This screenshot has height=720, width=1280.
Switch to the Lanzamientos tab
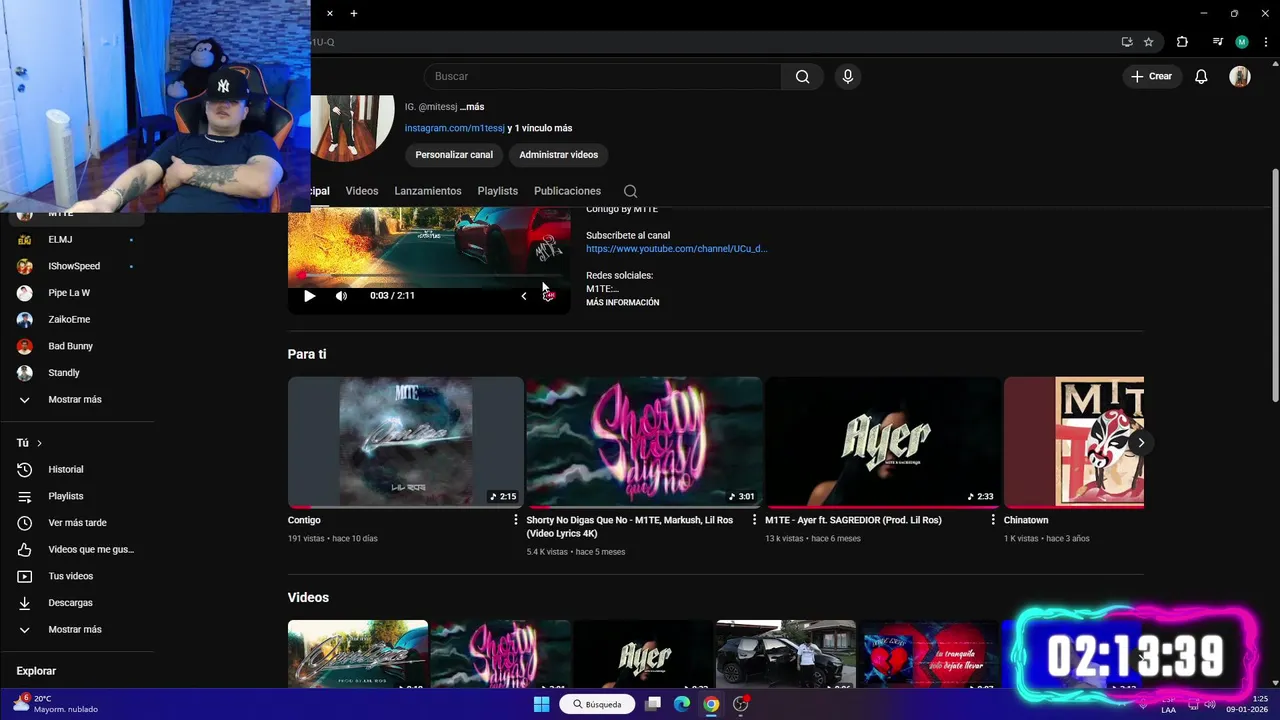pyautogui.click(x=428, y=191)
